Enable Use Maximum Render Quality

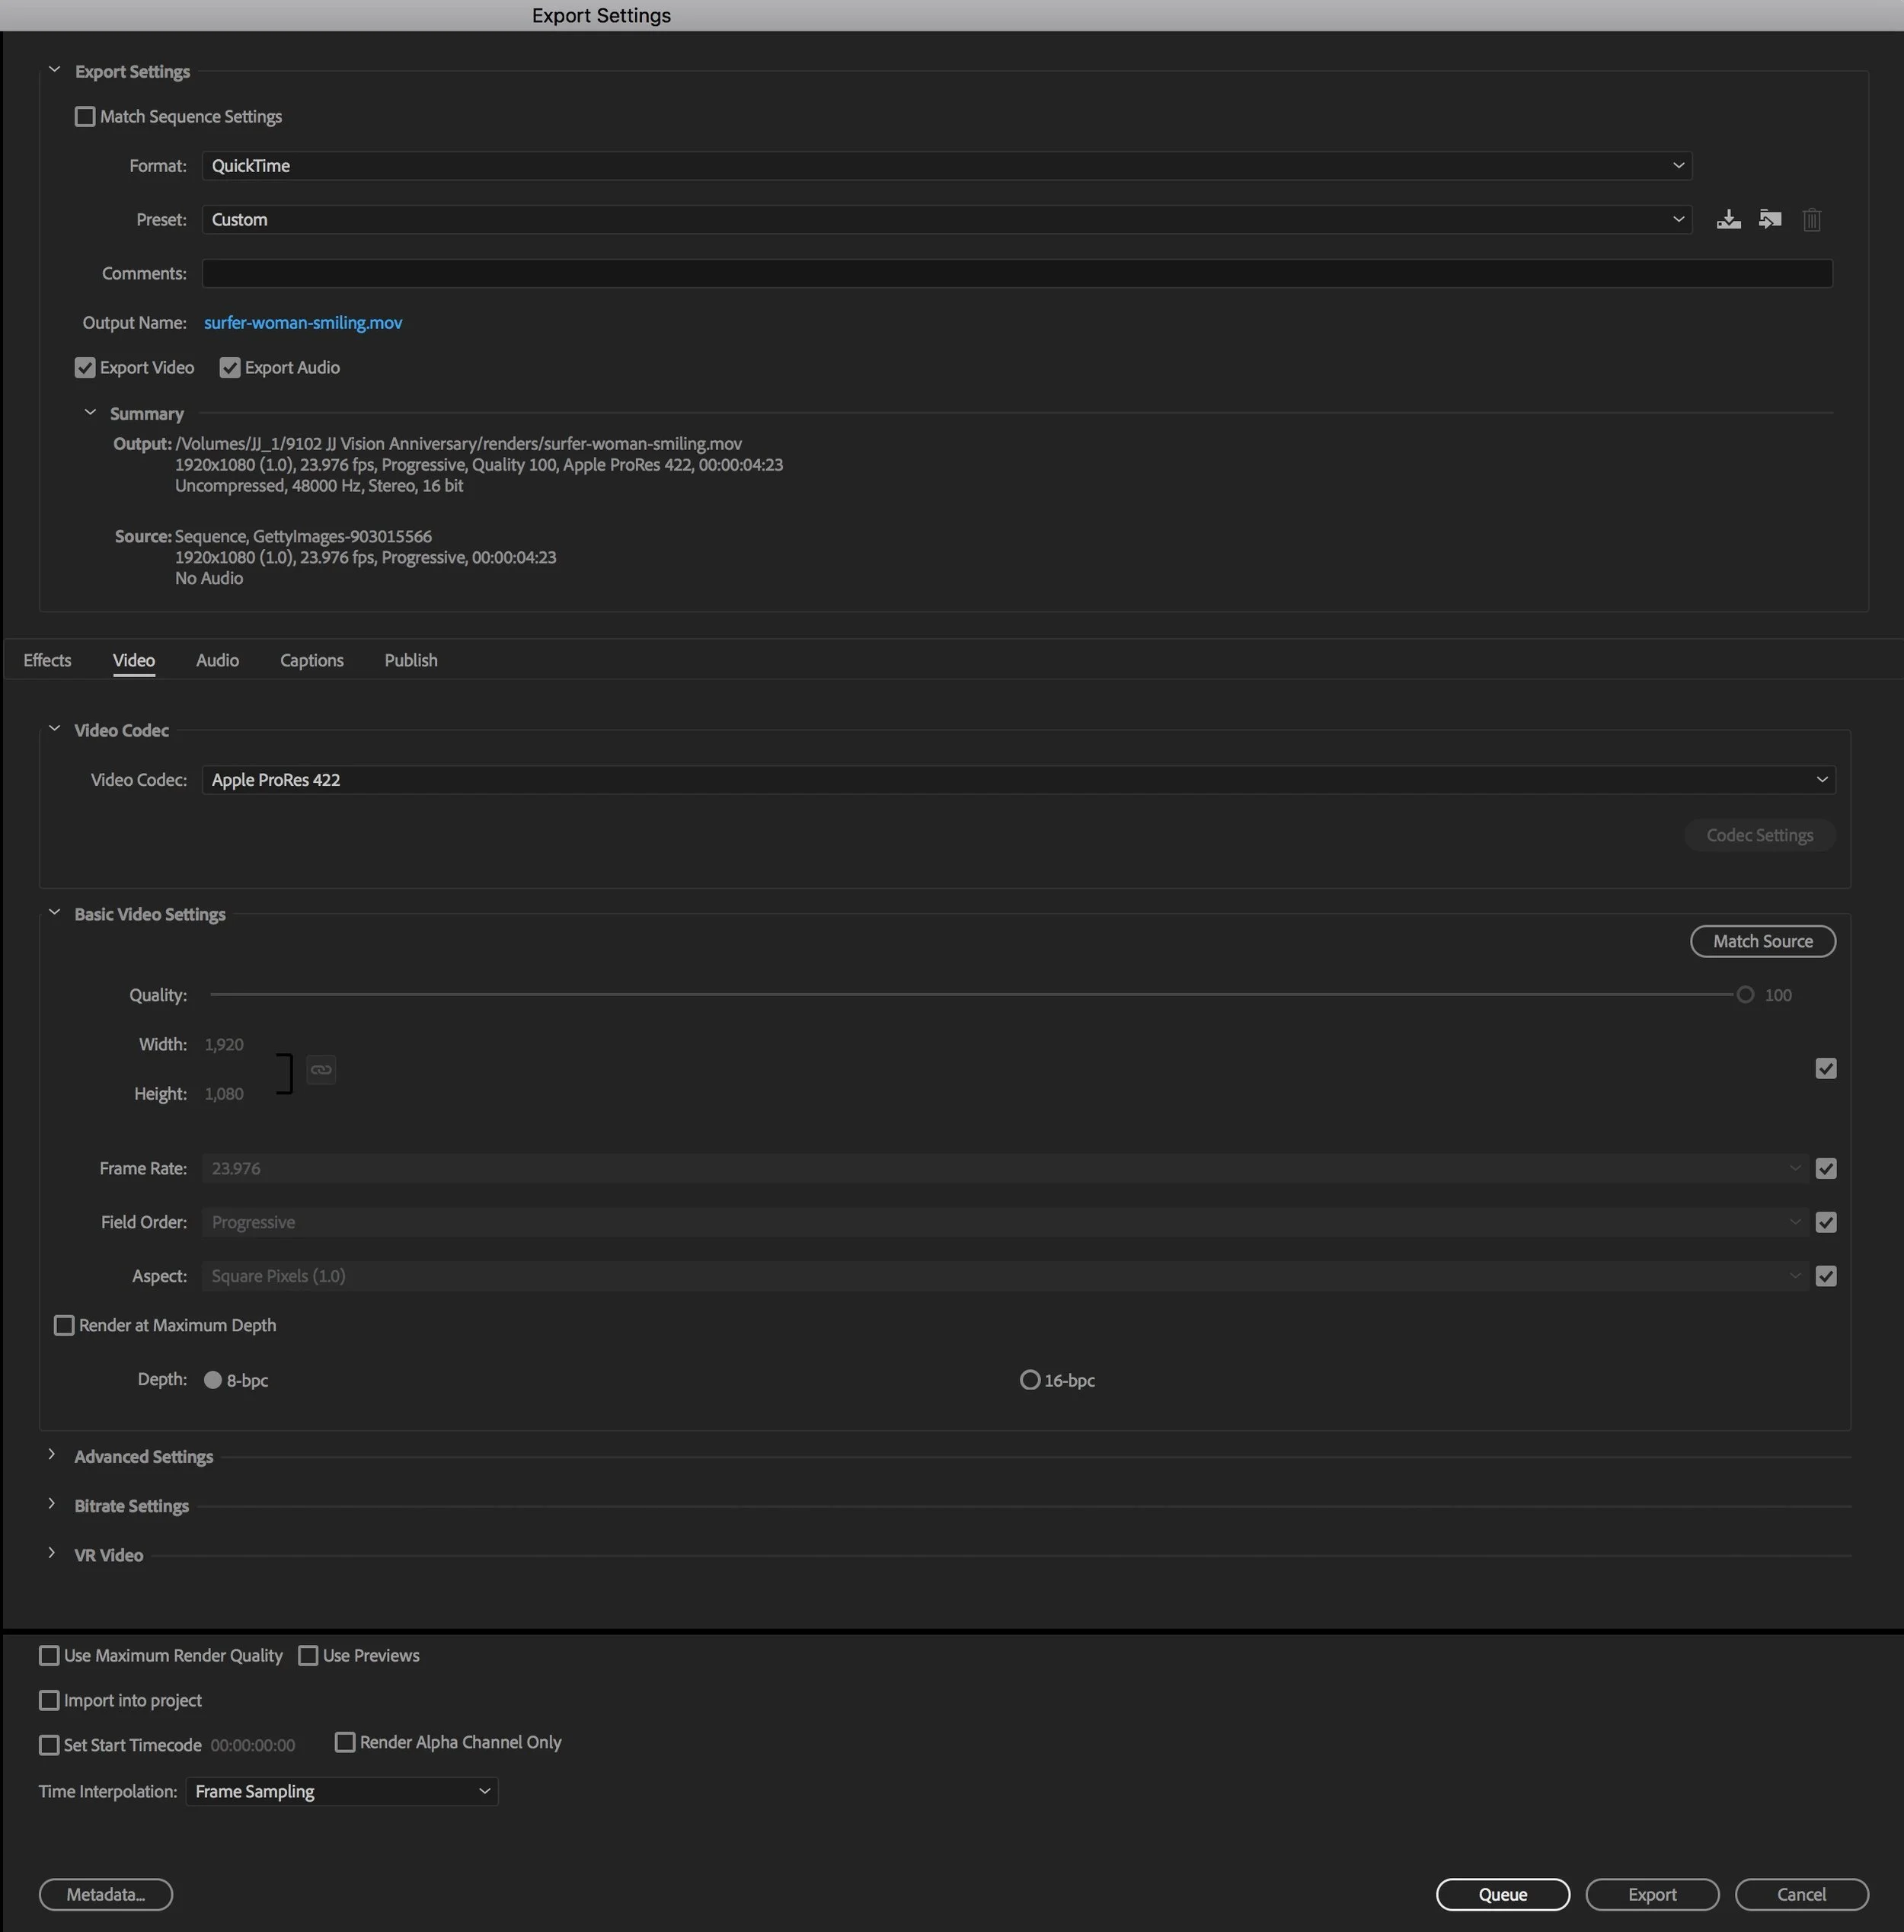coord(49,1655)
